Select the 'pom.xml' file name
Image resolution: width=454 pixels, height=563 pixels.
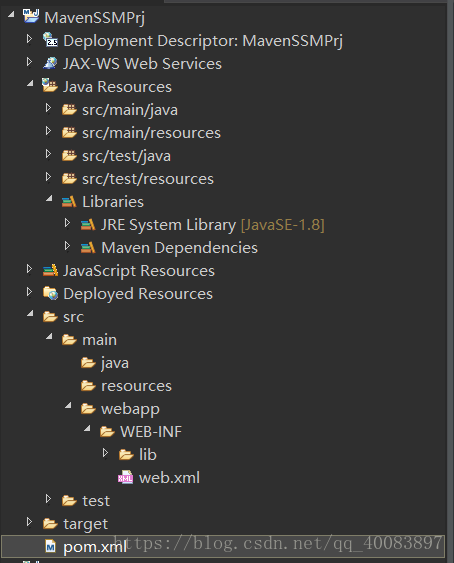pyautogui.click(x=95, y=547)
